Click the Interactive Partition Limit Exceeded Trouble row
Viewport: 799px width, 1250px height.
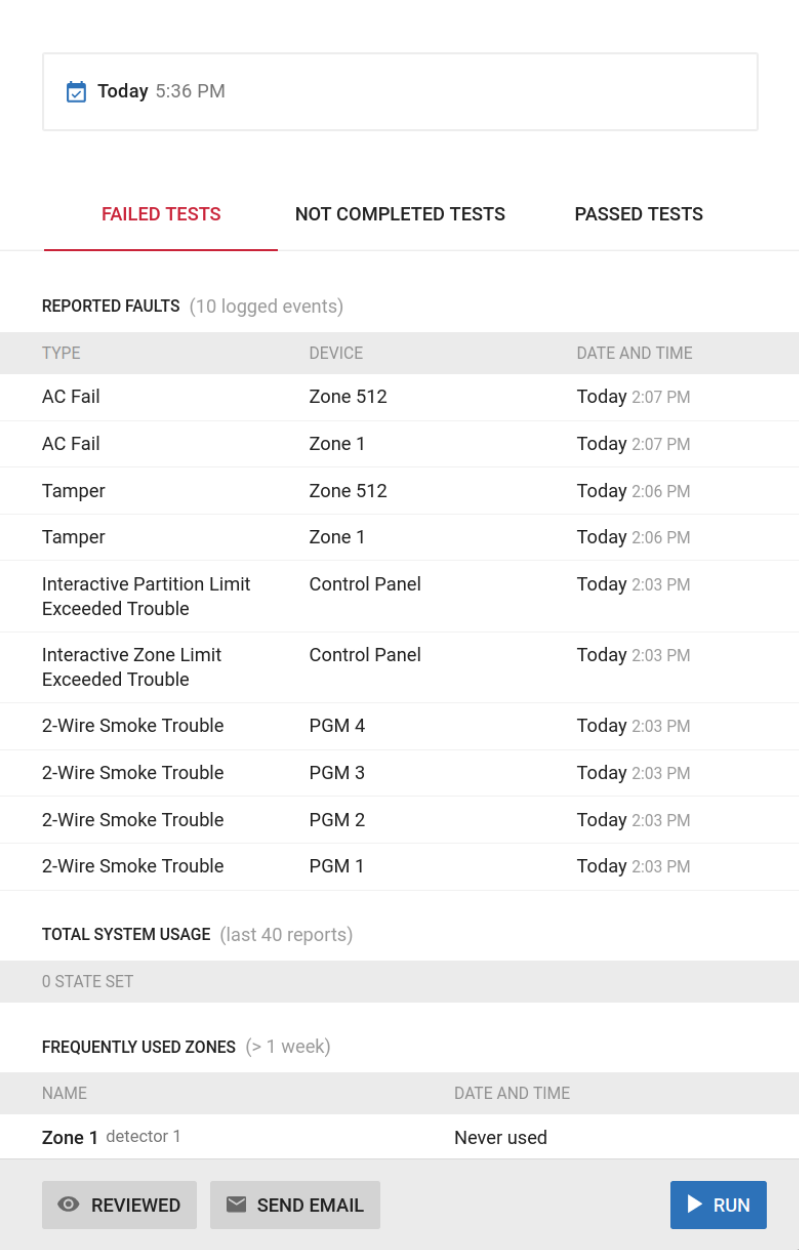[399, 596]
